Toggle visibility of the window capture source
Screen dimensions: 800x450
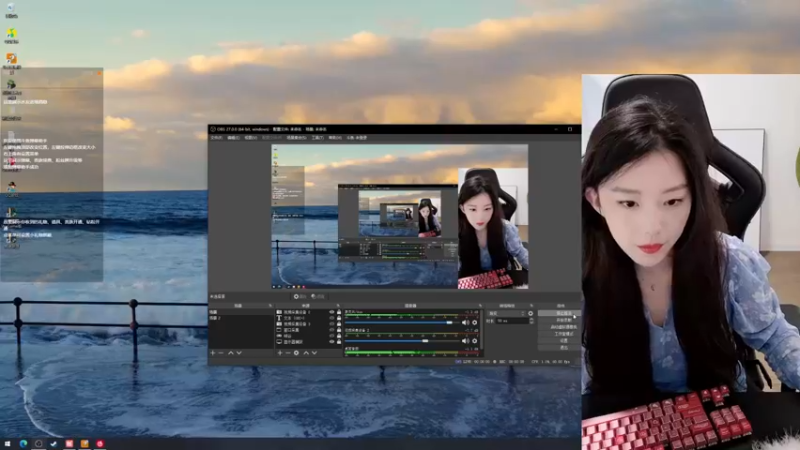(332, 330)
